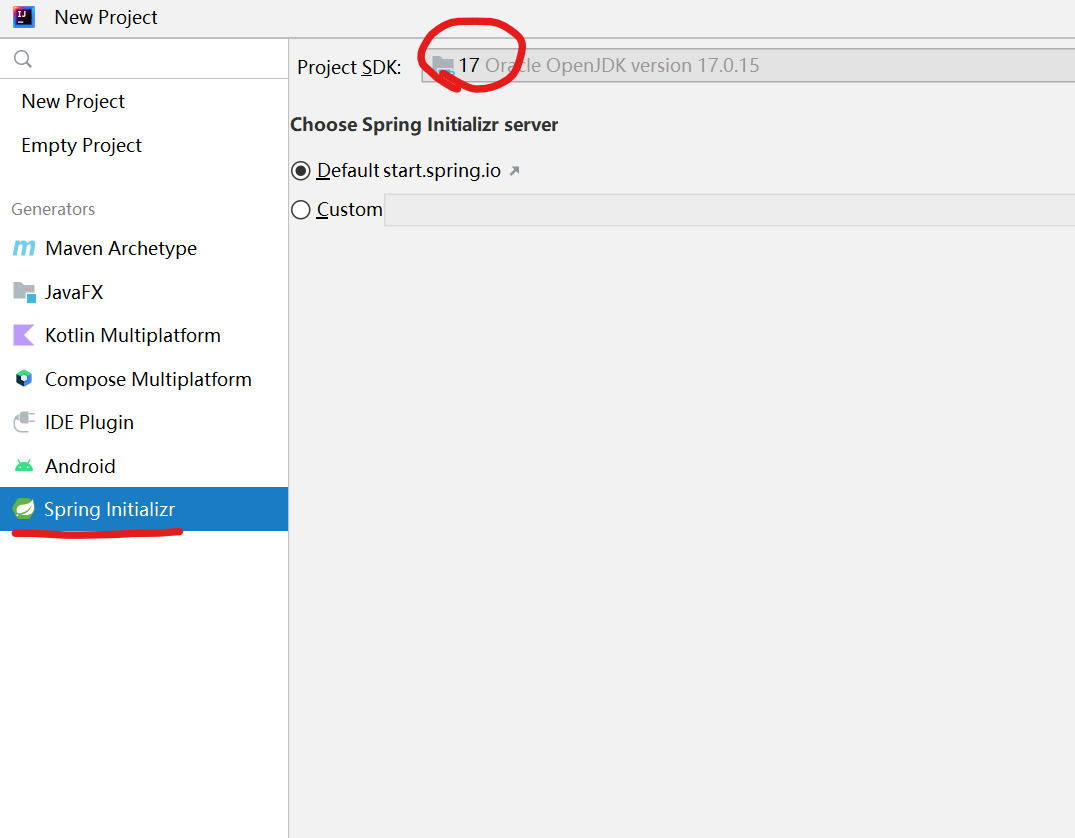Click the Spring Initializr leaf icon
This screenshot has width=1075, height=838.
[24, 509]
